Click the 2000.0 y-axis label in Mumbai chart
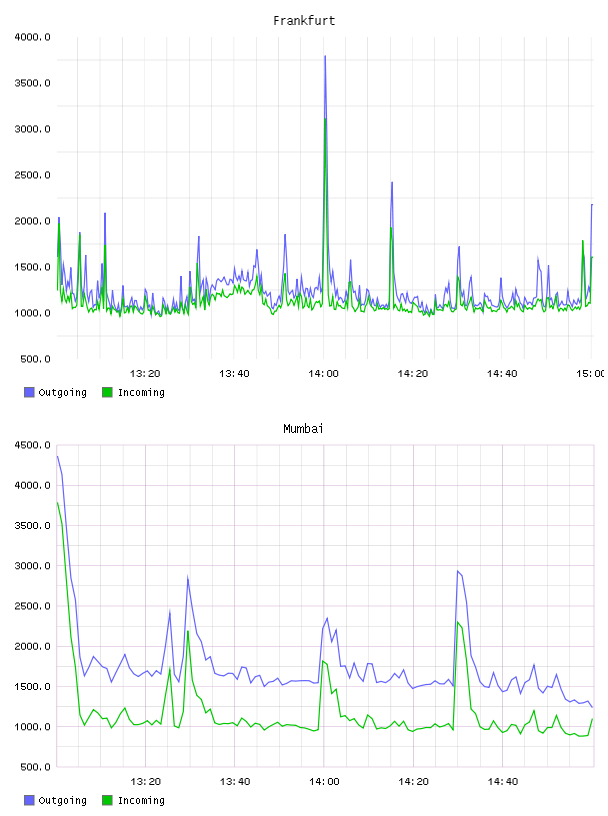Screen dimensions: 608x816 click(32, 646)
